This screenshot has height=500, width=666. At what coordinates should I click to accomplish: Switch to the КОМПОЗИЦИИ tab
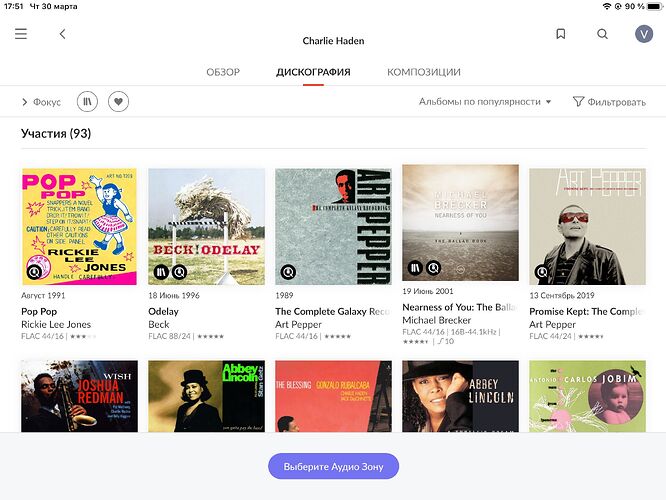click(x=424, y=72)
